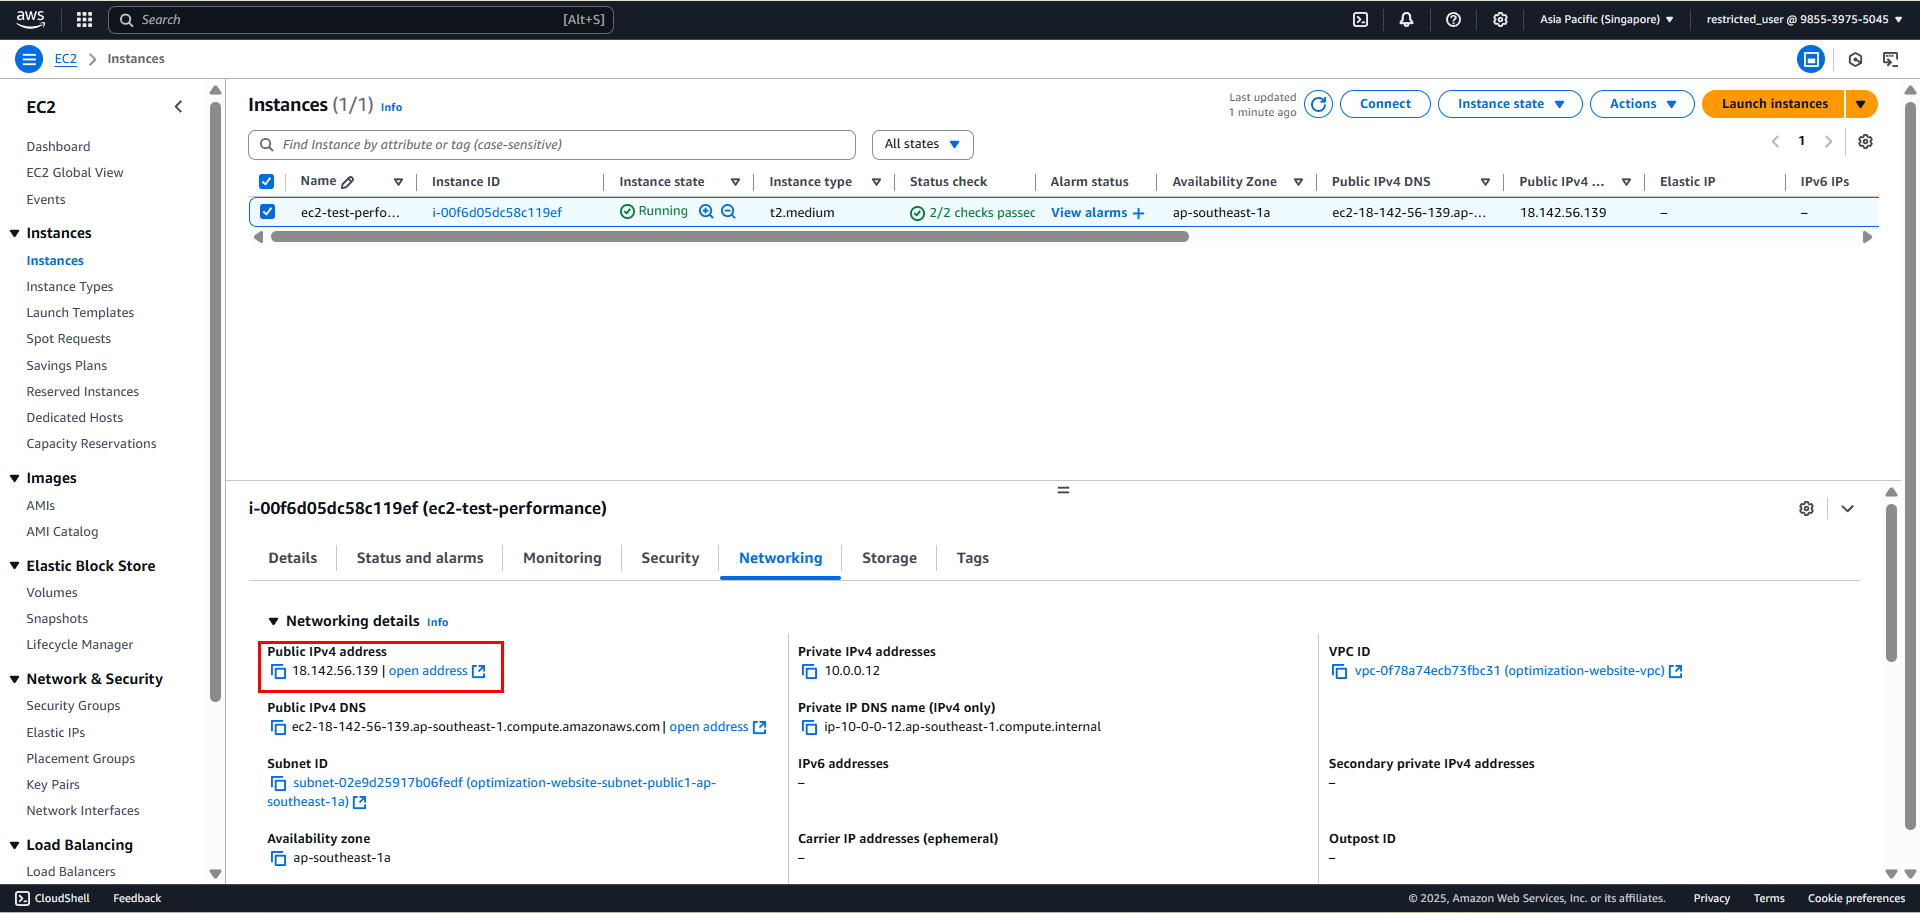Switch to the Monitoring tab
1920x913 pixels.
(x=562, y=558)
